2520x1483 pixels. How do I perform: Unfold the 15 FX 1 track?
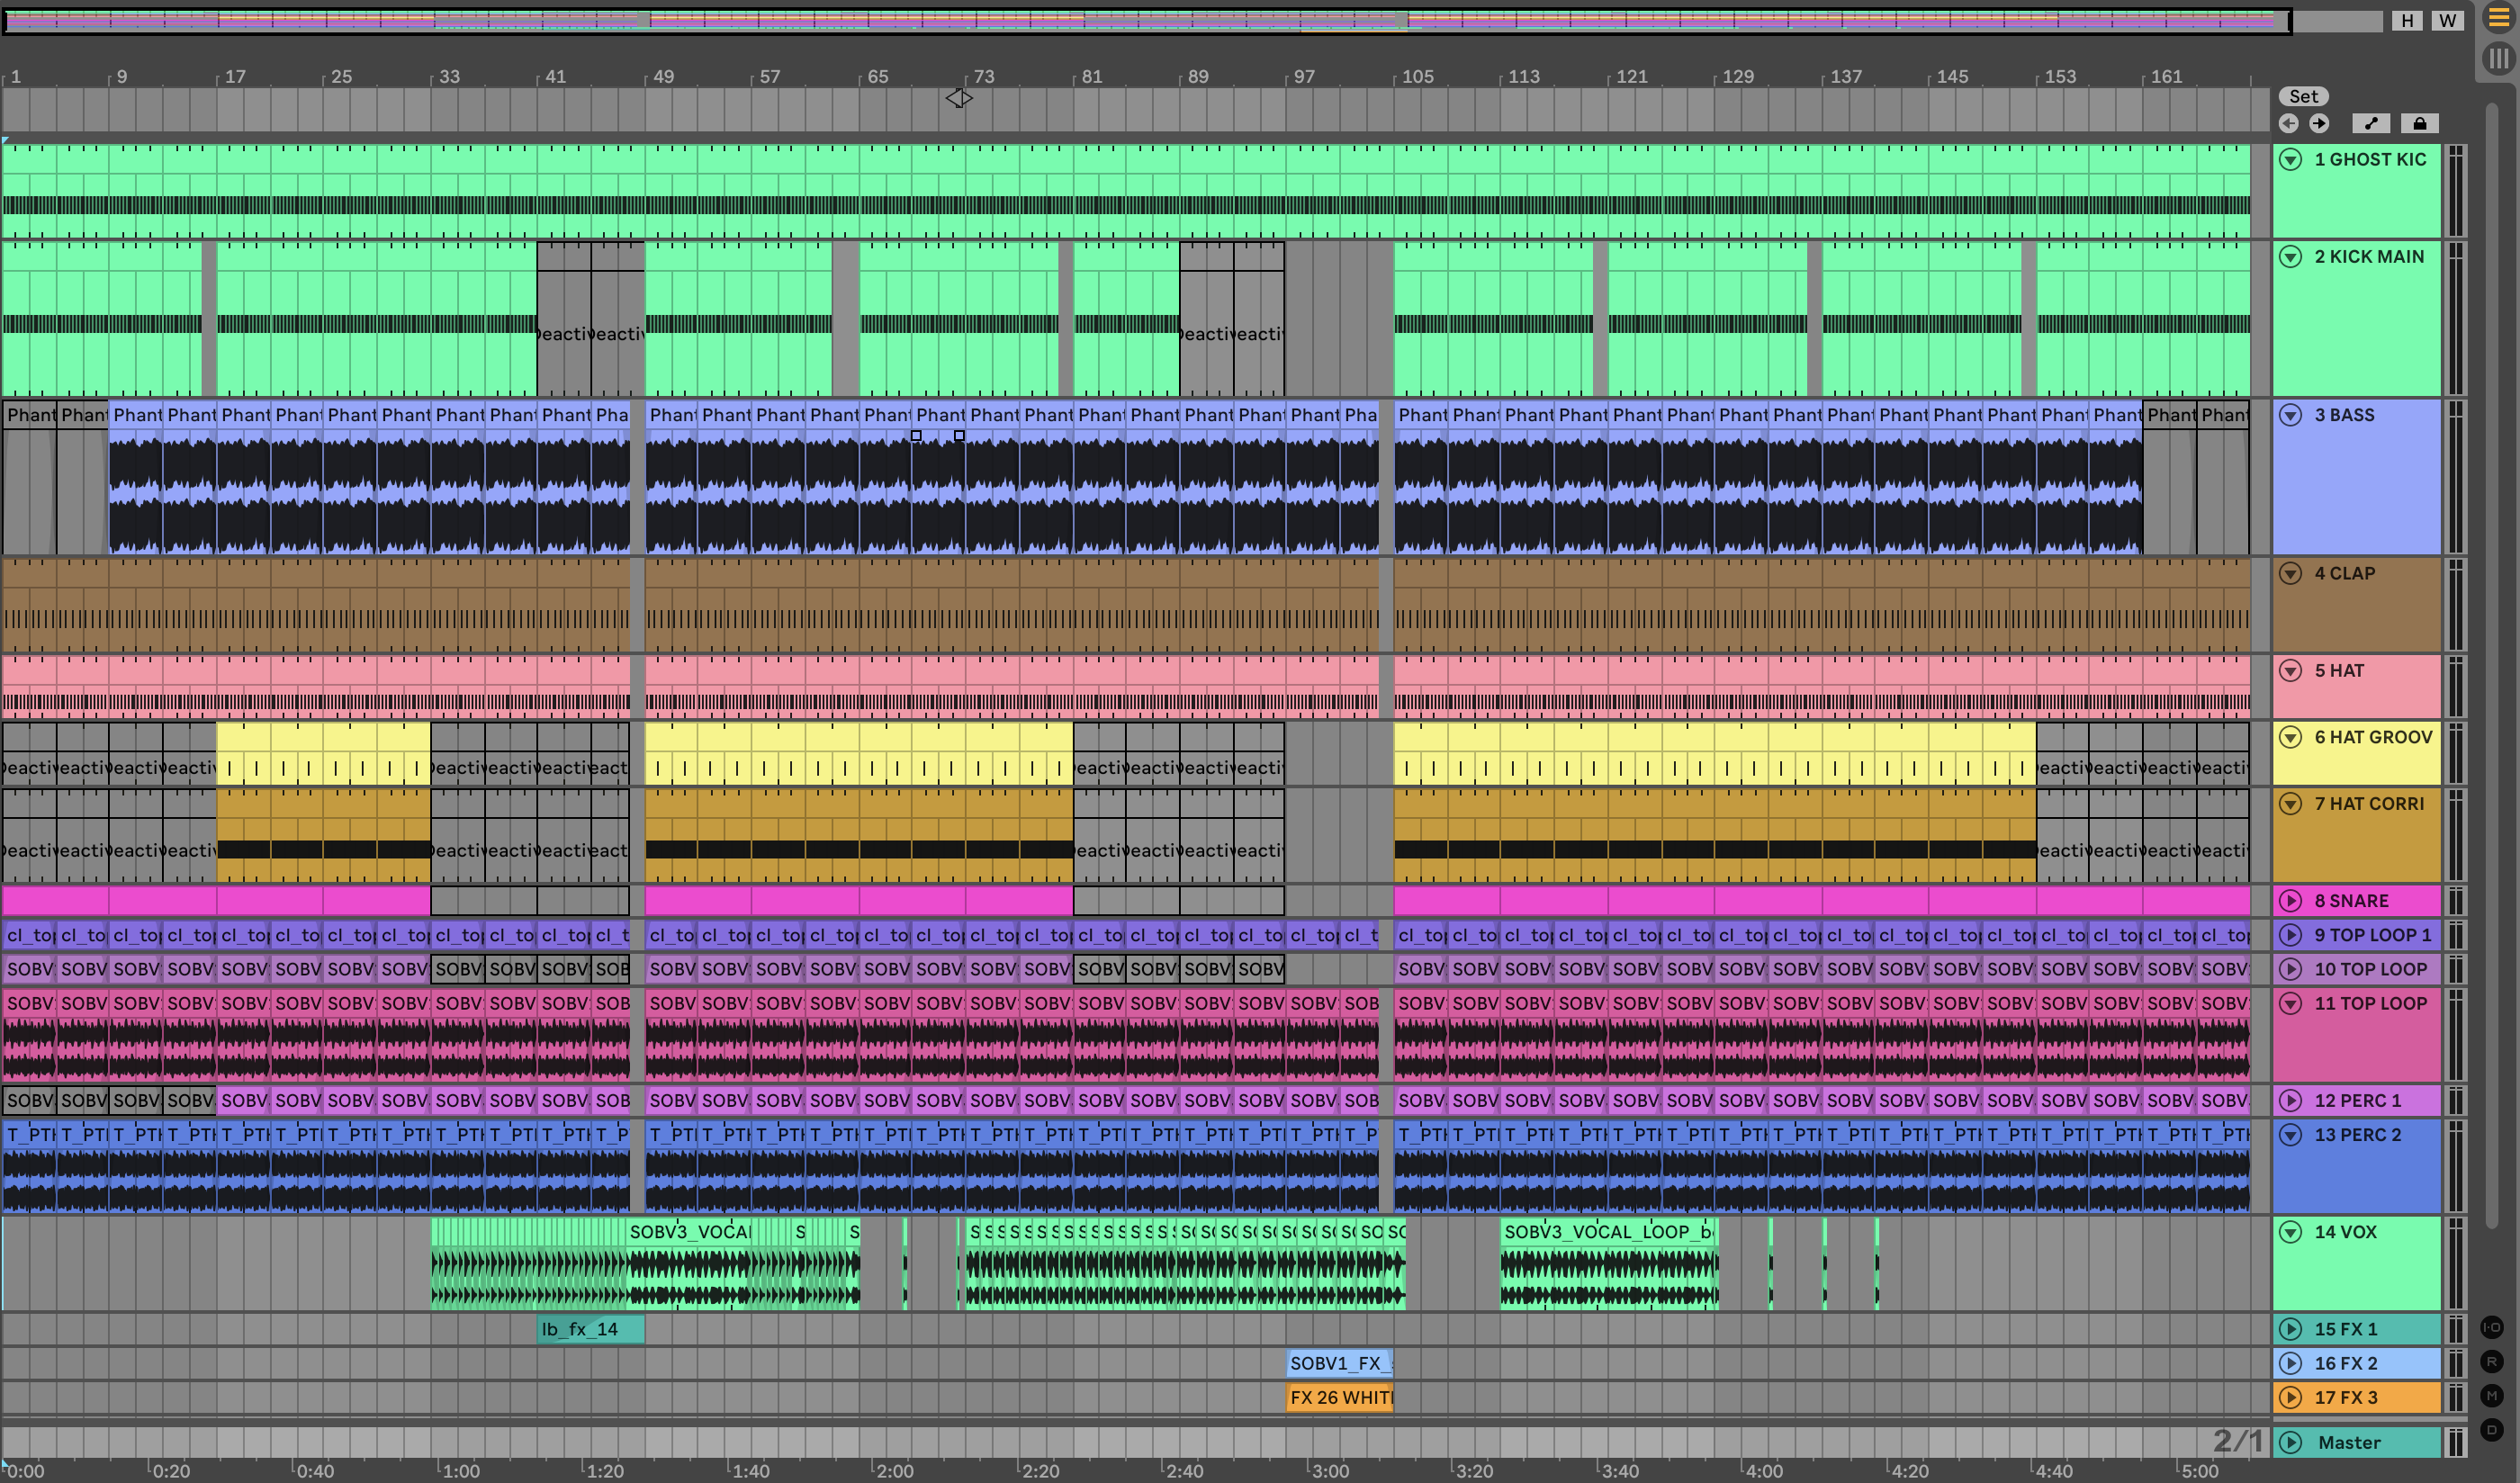click(x=2290, y=1329)
